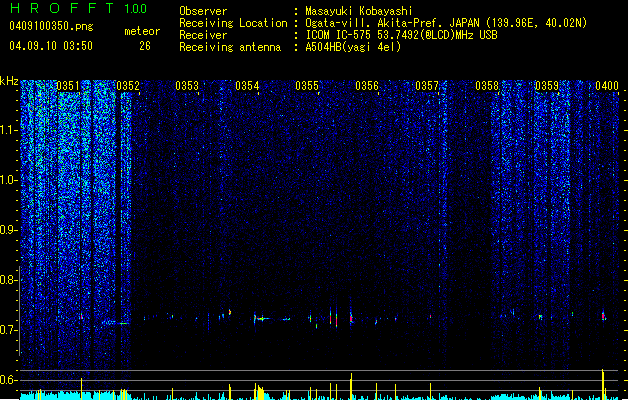Click the ICOM IC-575 receiver text

(x=401, y=35)
